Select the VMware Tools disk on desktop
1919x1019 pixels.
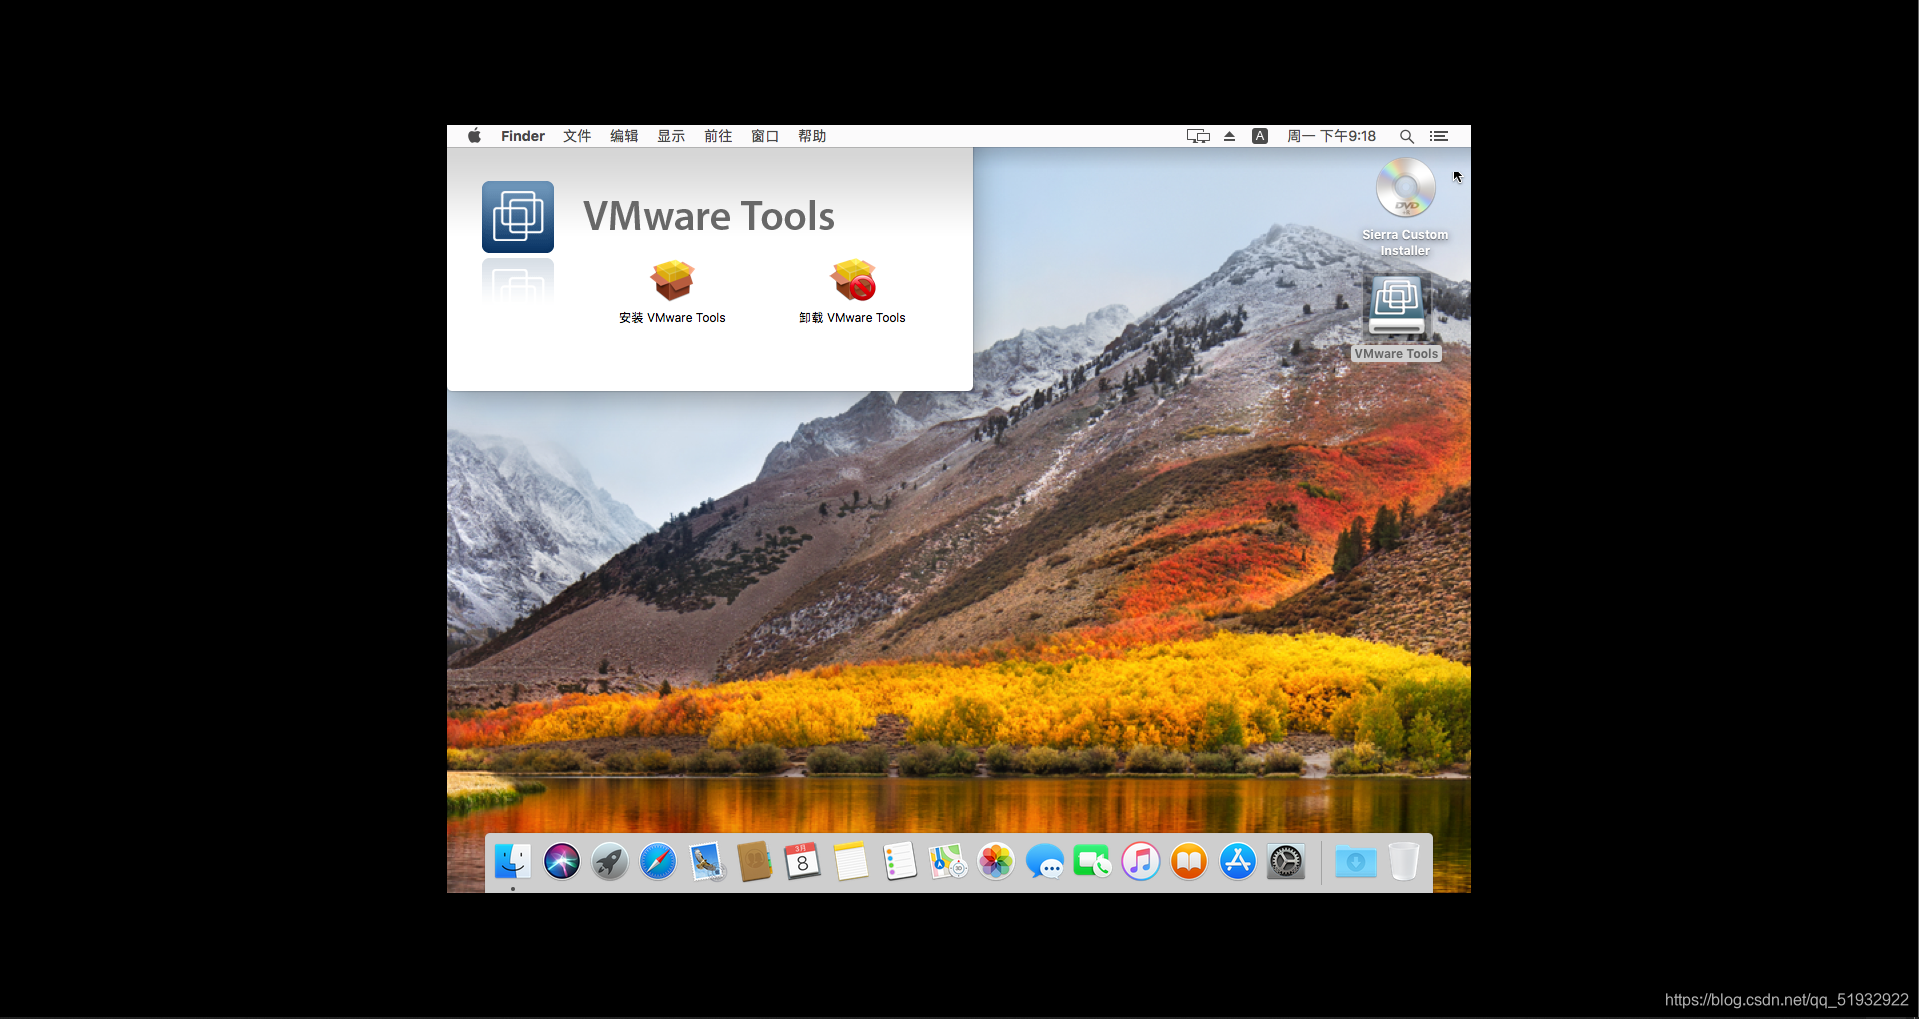[1397, 306]
